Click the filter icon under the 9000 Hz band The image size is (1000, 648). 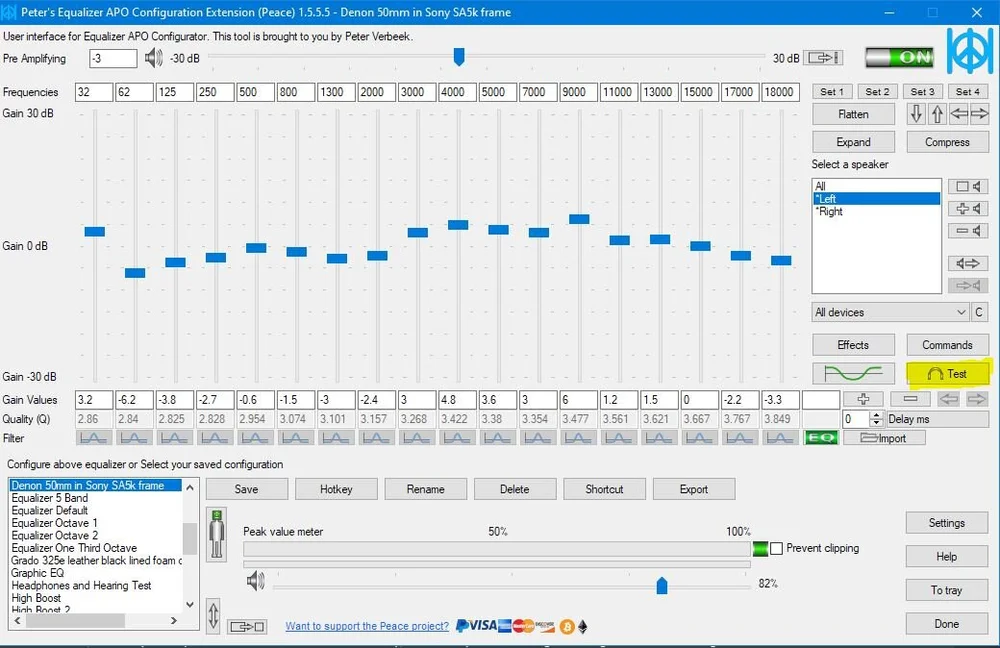[x=578, y=438]
